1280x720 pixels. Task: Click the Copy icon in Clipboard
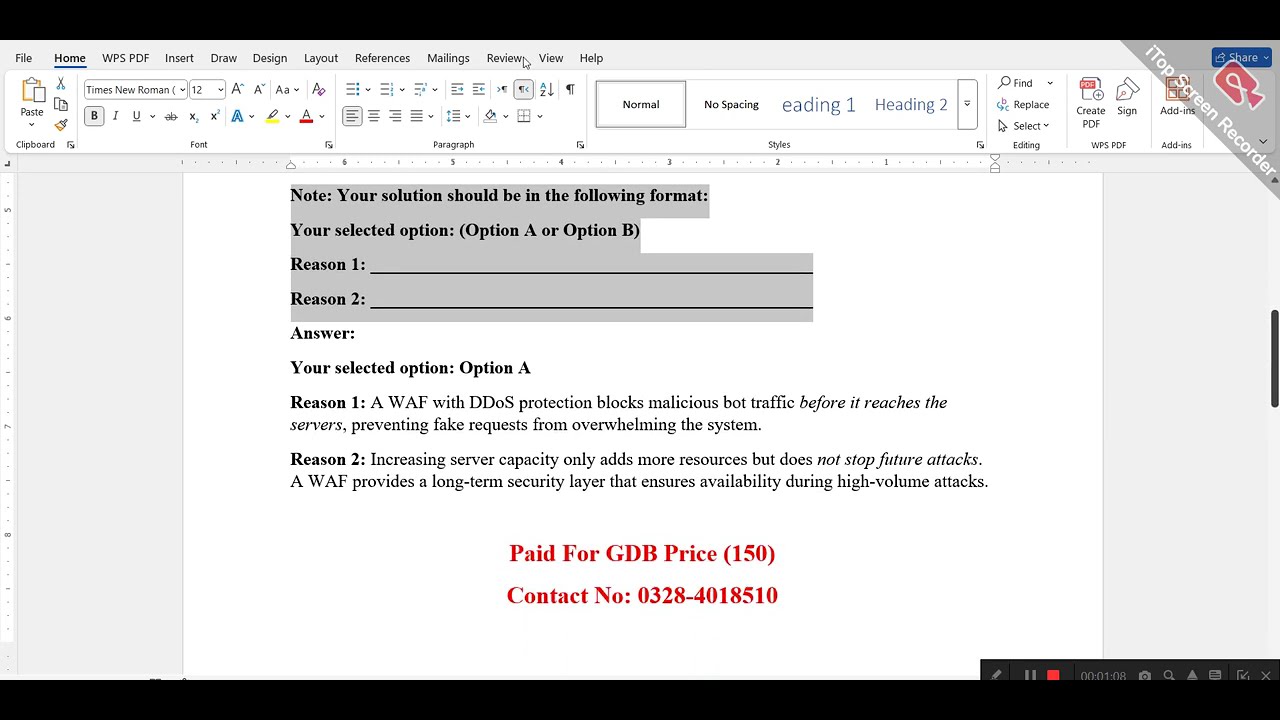[x=61, y=104]
